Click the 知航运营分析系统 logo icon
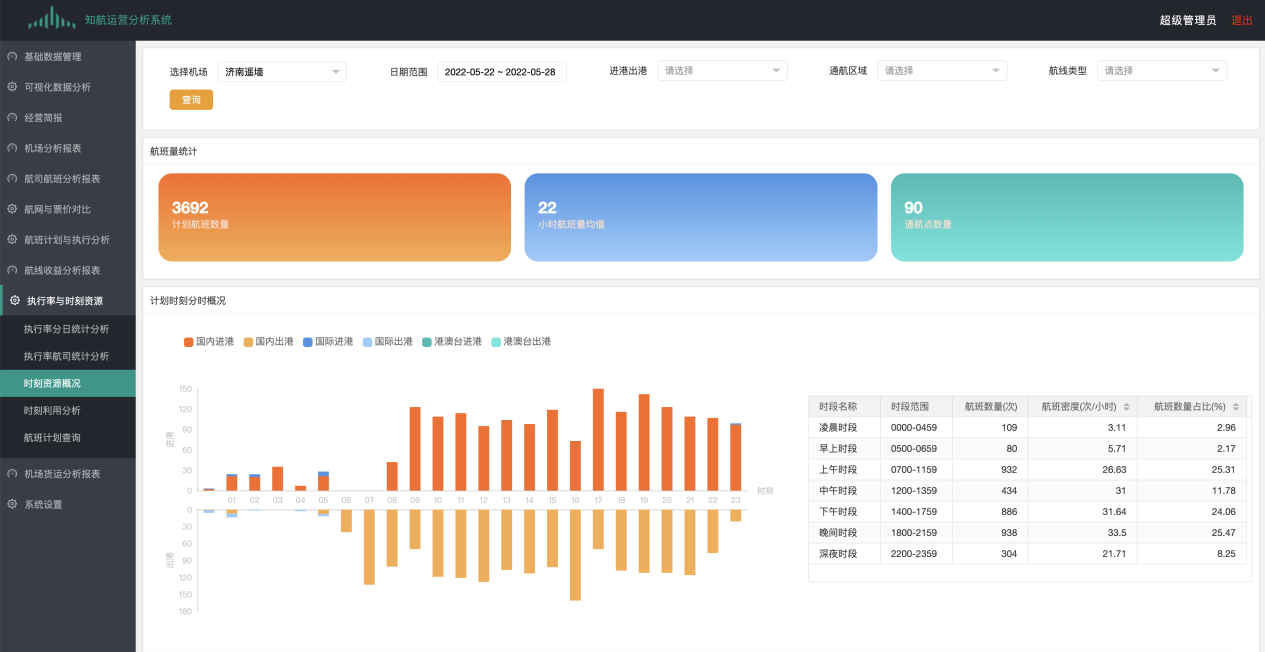This screenshot has height=652, width=1265. [54, 19]
